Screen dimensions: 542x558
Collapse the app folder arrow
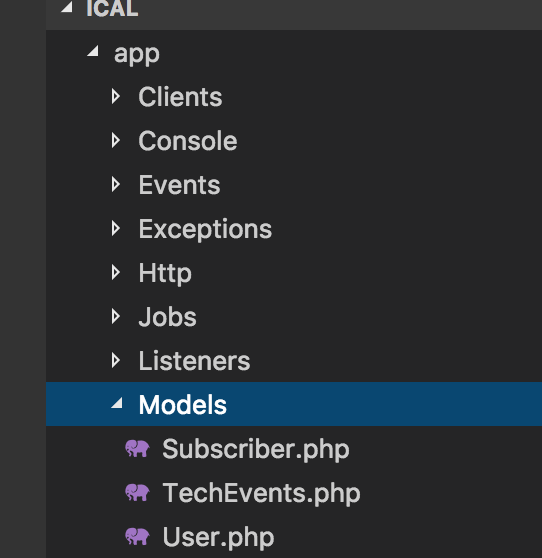point(93,51)
